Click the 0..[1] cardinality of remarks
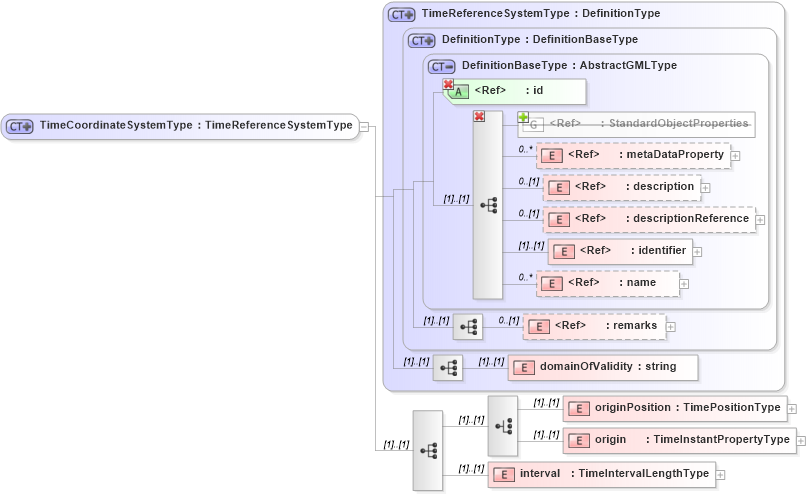This screenshot has height=495, width=806. coord(509,320)
